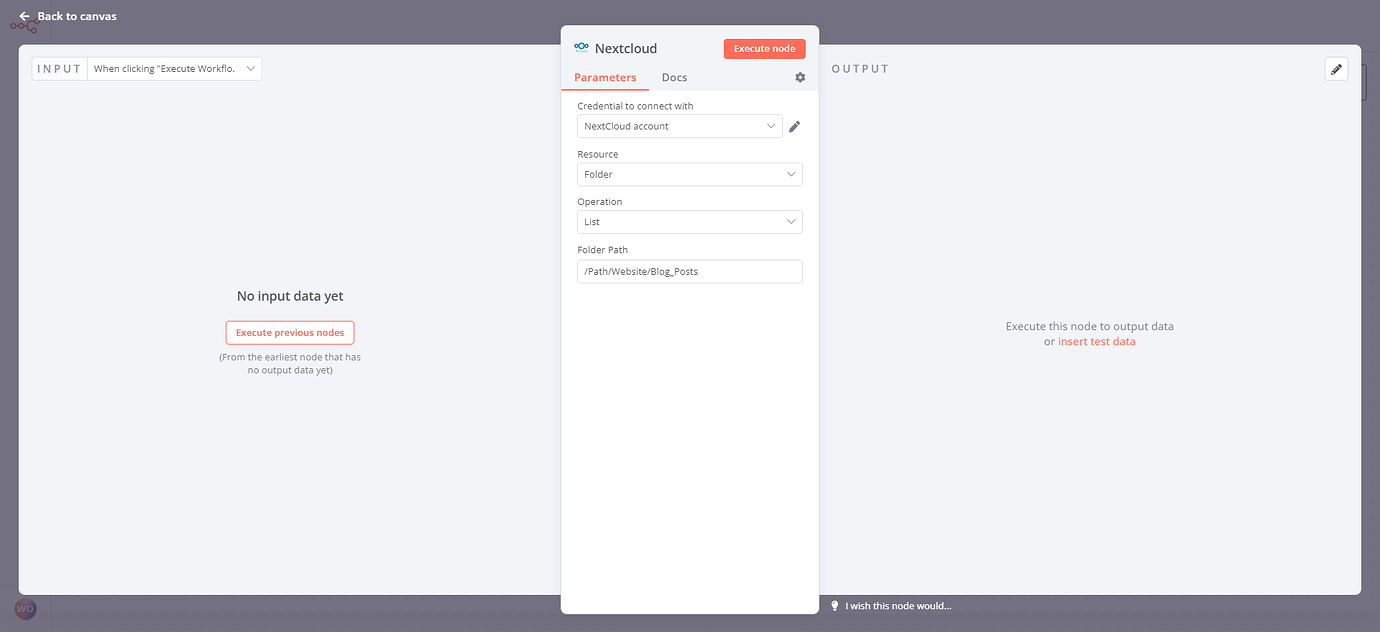The width and height of the screenshot is (1380, 632).
Task: Open the Credential to connect with dropdown
Action: [680, 127]
